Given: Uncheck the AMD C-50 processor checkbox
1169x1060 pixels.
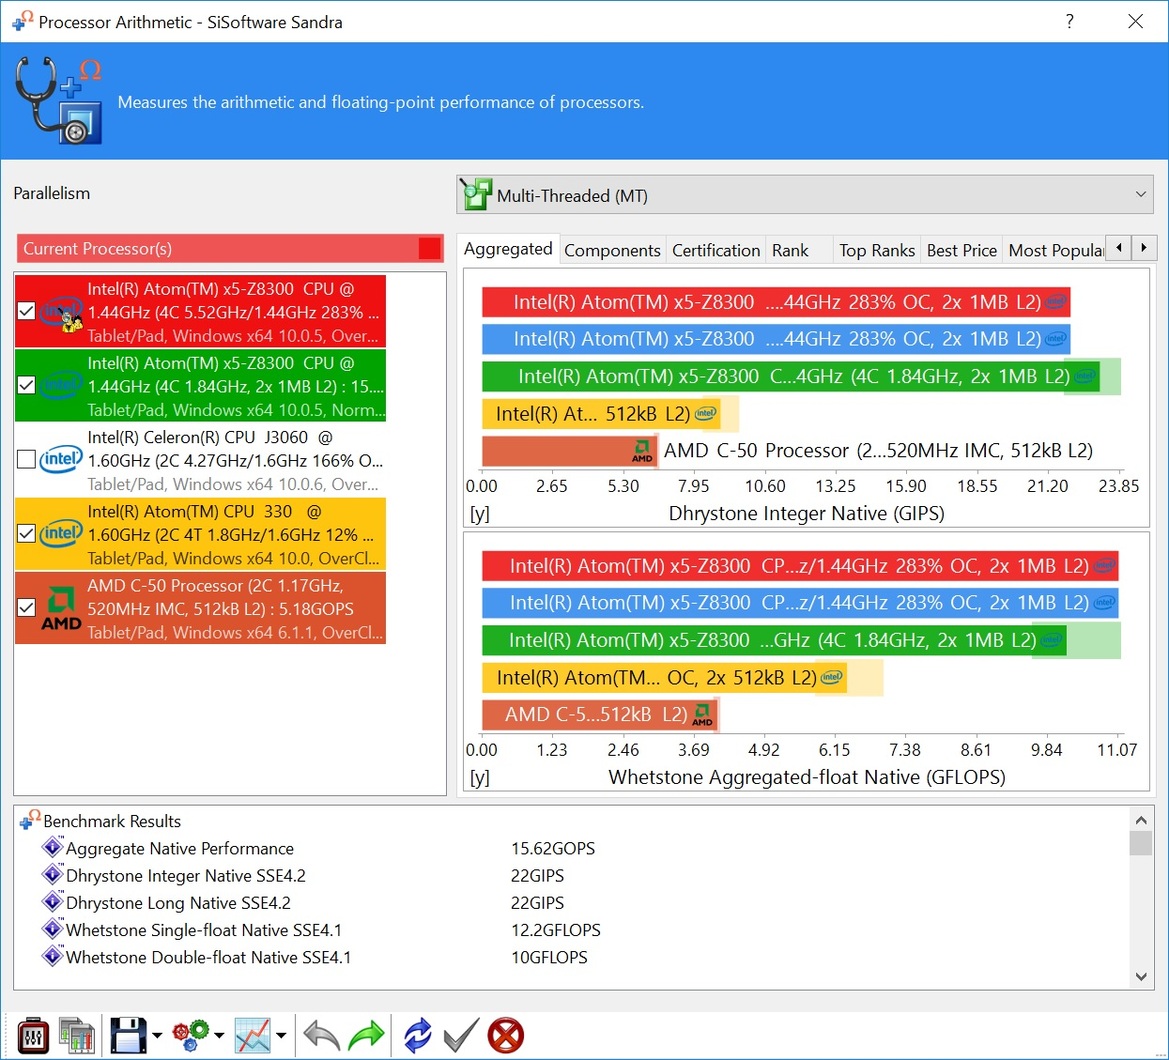Looking at the screenshot, I should (x=26, y=608).
